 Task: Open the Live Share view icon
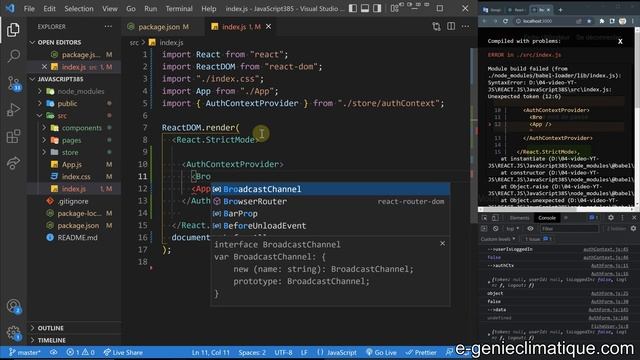pyautogui.click(x=13, y=163)
